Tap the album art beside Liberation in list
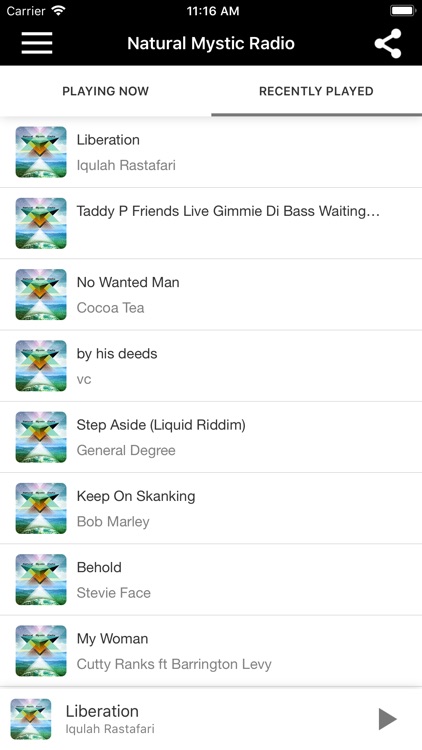 [41, 152]
